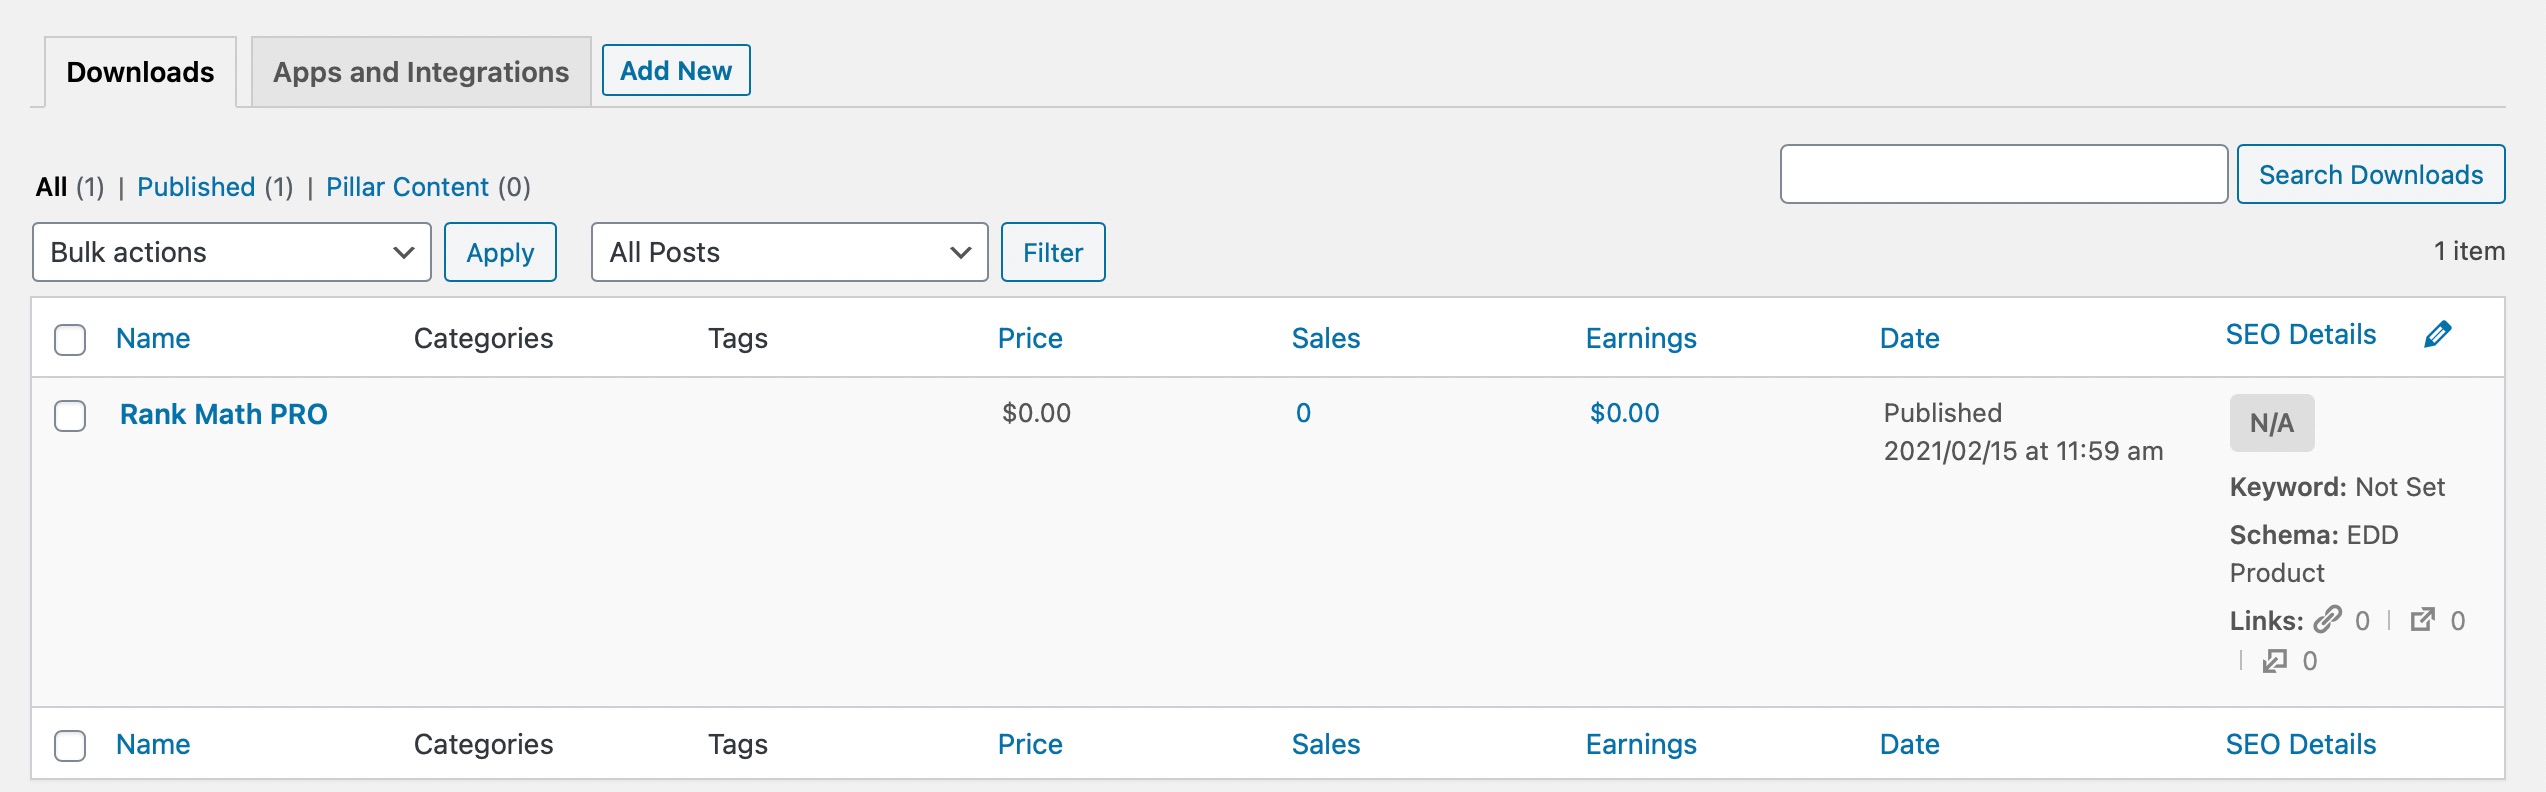Click the Published date text
Screen dimensions: 2546x792
tap(1943, 413)
